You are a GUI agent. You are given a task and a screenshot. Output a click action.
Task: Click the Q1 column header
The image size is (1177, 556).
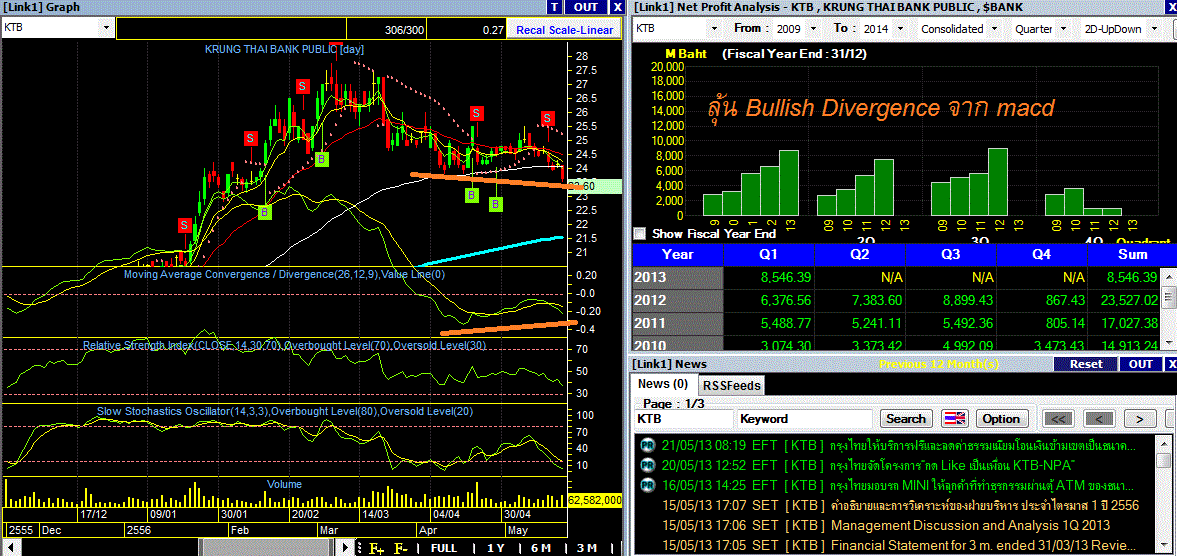[x=769, y=254]
